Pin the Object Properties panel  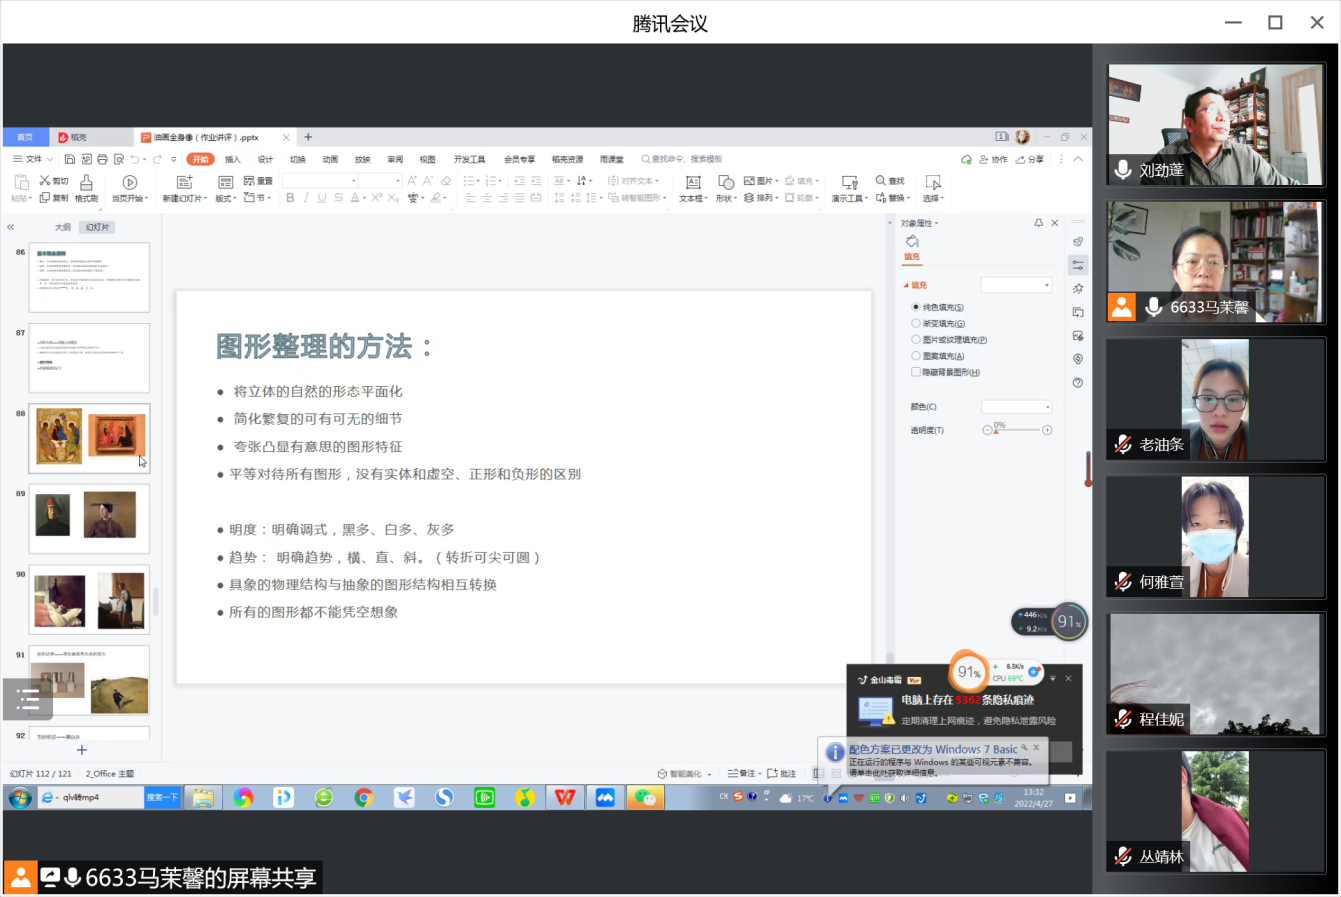pos(1038,223)
